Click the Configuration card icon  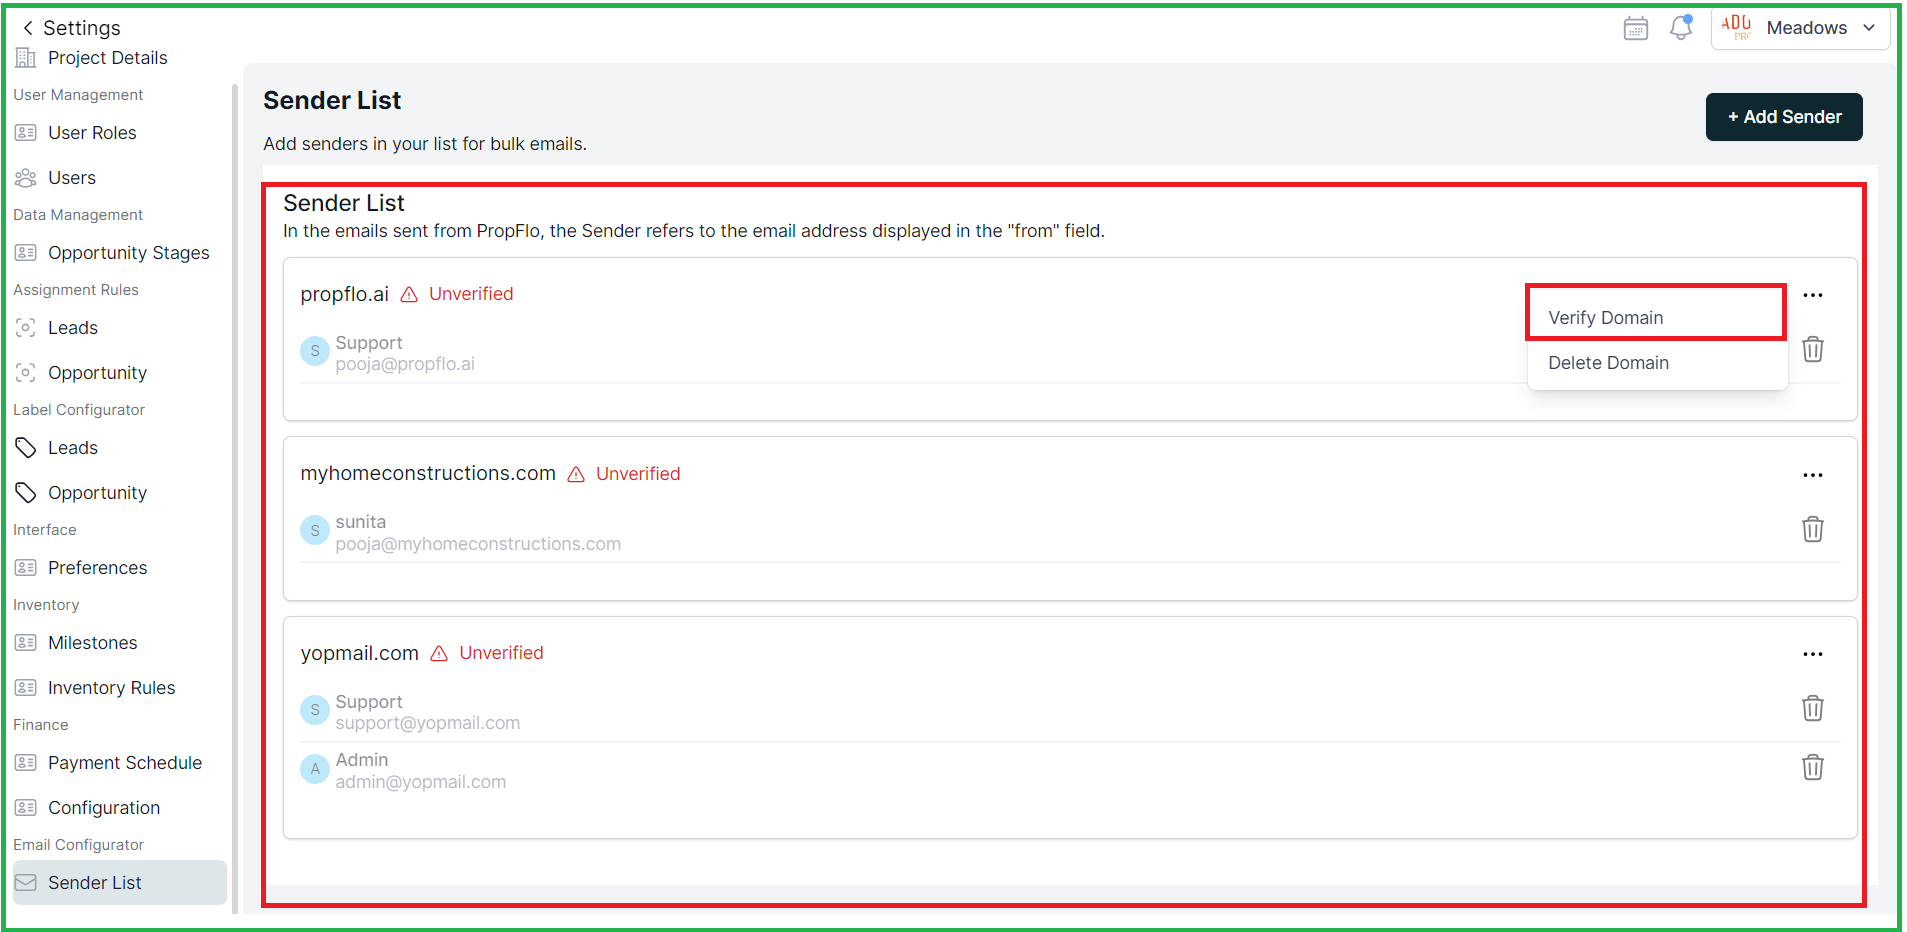click(x=26, y=808)
